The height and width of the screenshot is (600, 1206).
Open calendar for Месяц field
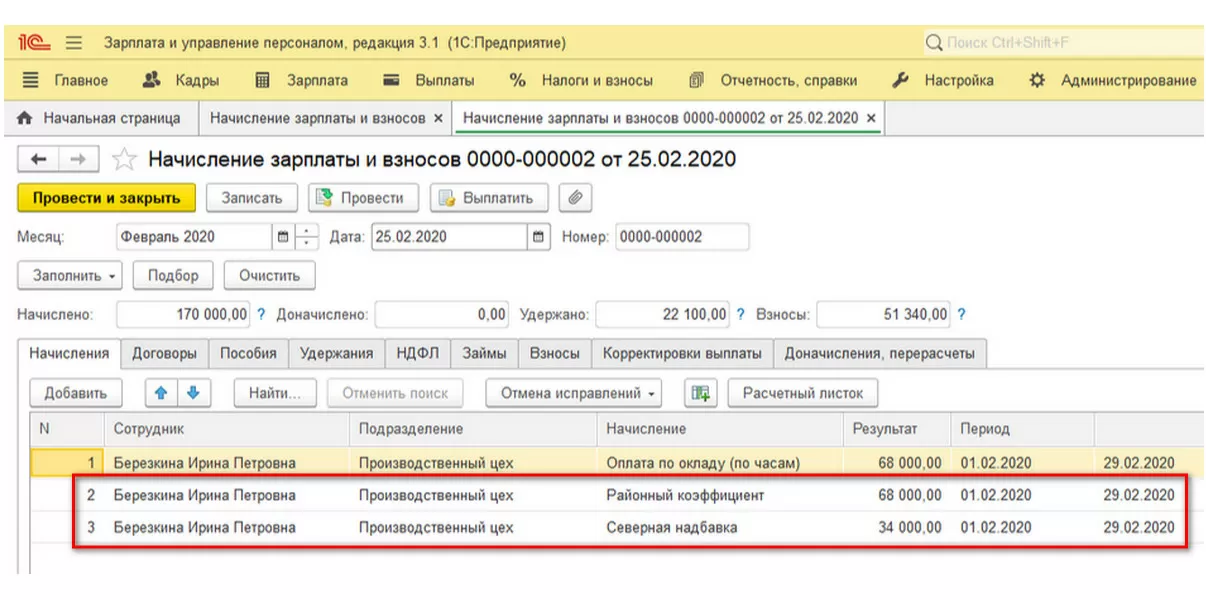tap(283, 237)
